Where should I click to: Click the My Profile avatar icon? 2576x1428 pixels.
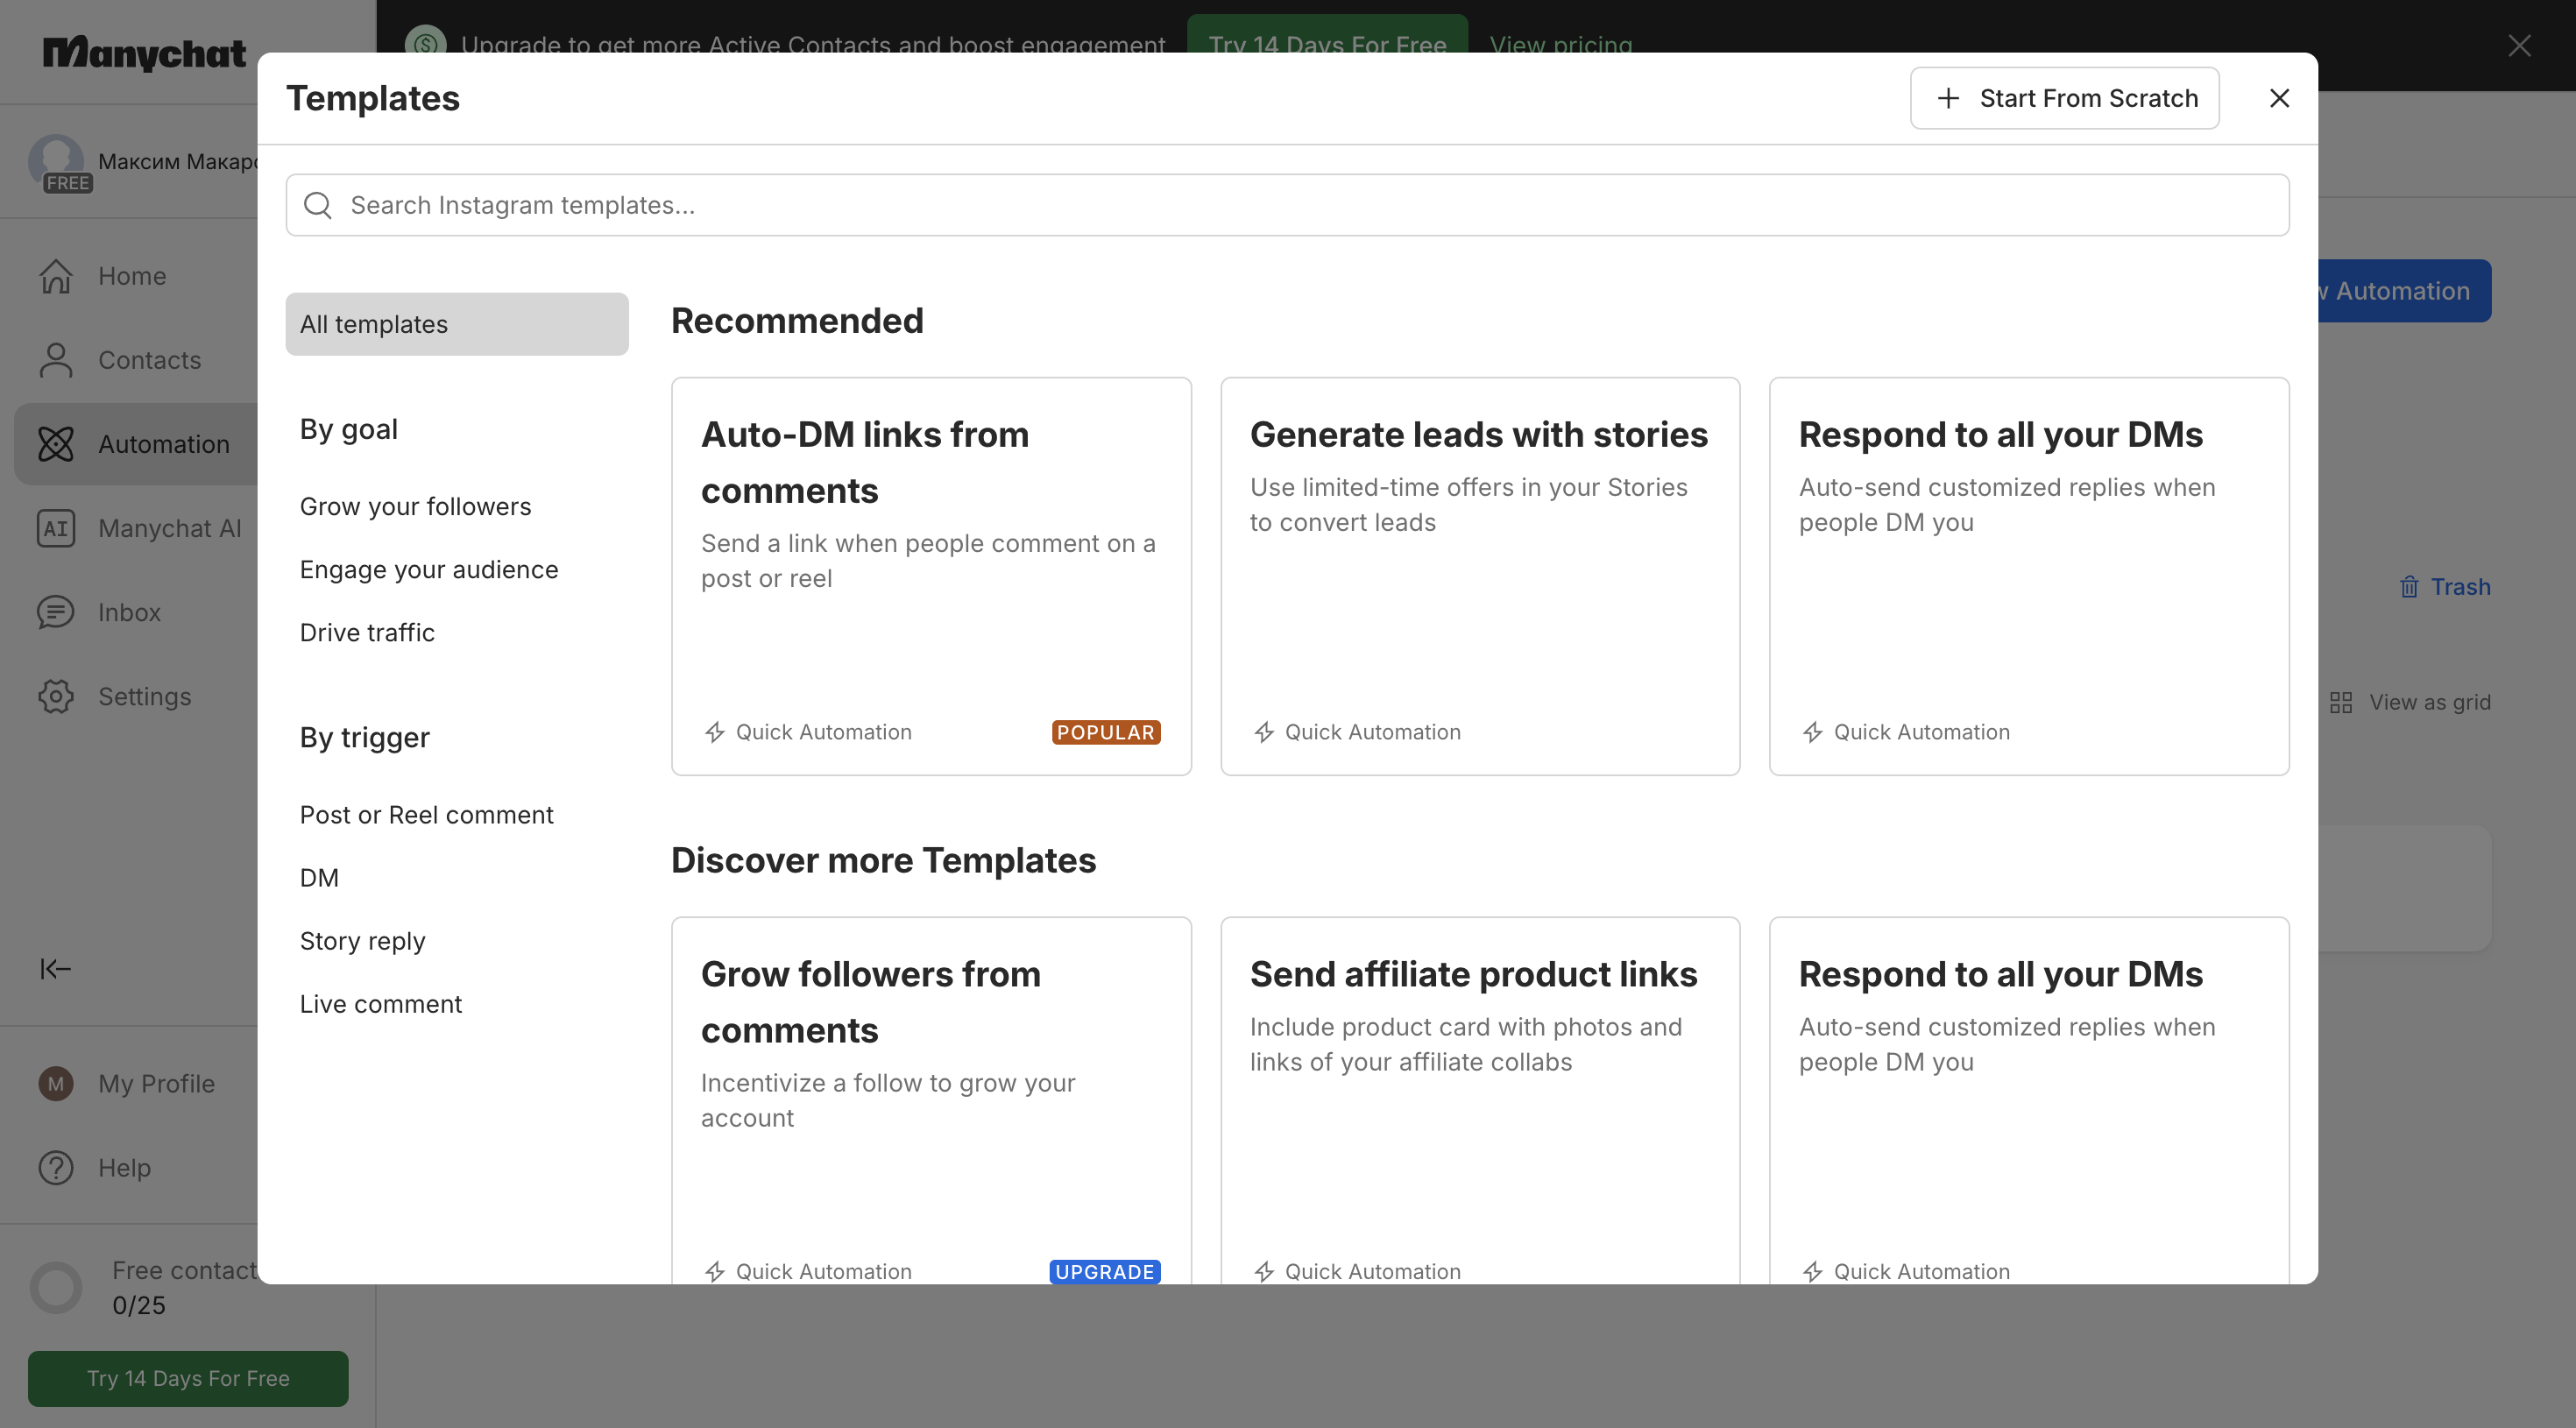[x=56, y=1084]
